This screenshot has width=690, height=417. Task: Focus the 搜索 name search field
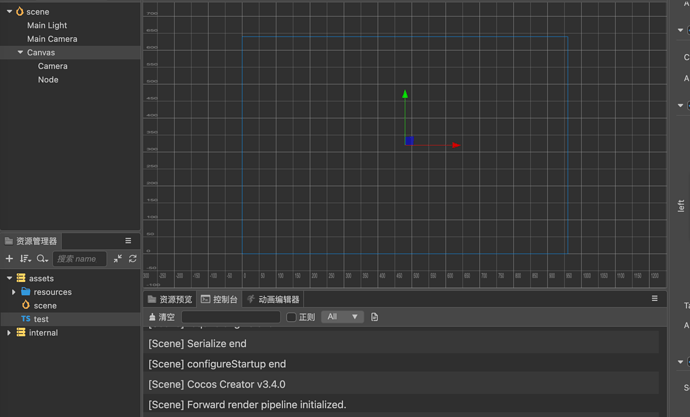point(80,259)
